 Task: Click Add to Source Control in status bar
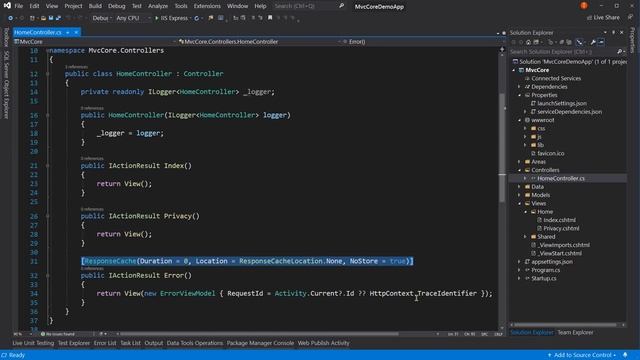pyautogui.click(x=582, y=355)
